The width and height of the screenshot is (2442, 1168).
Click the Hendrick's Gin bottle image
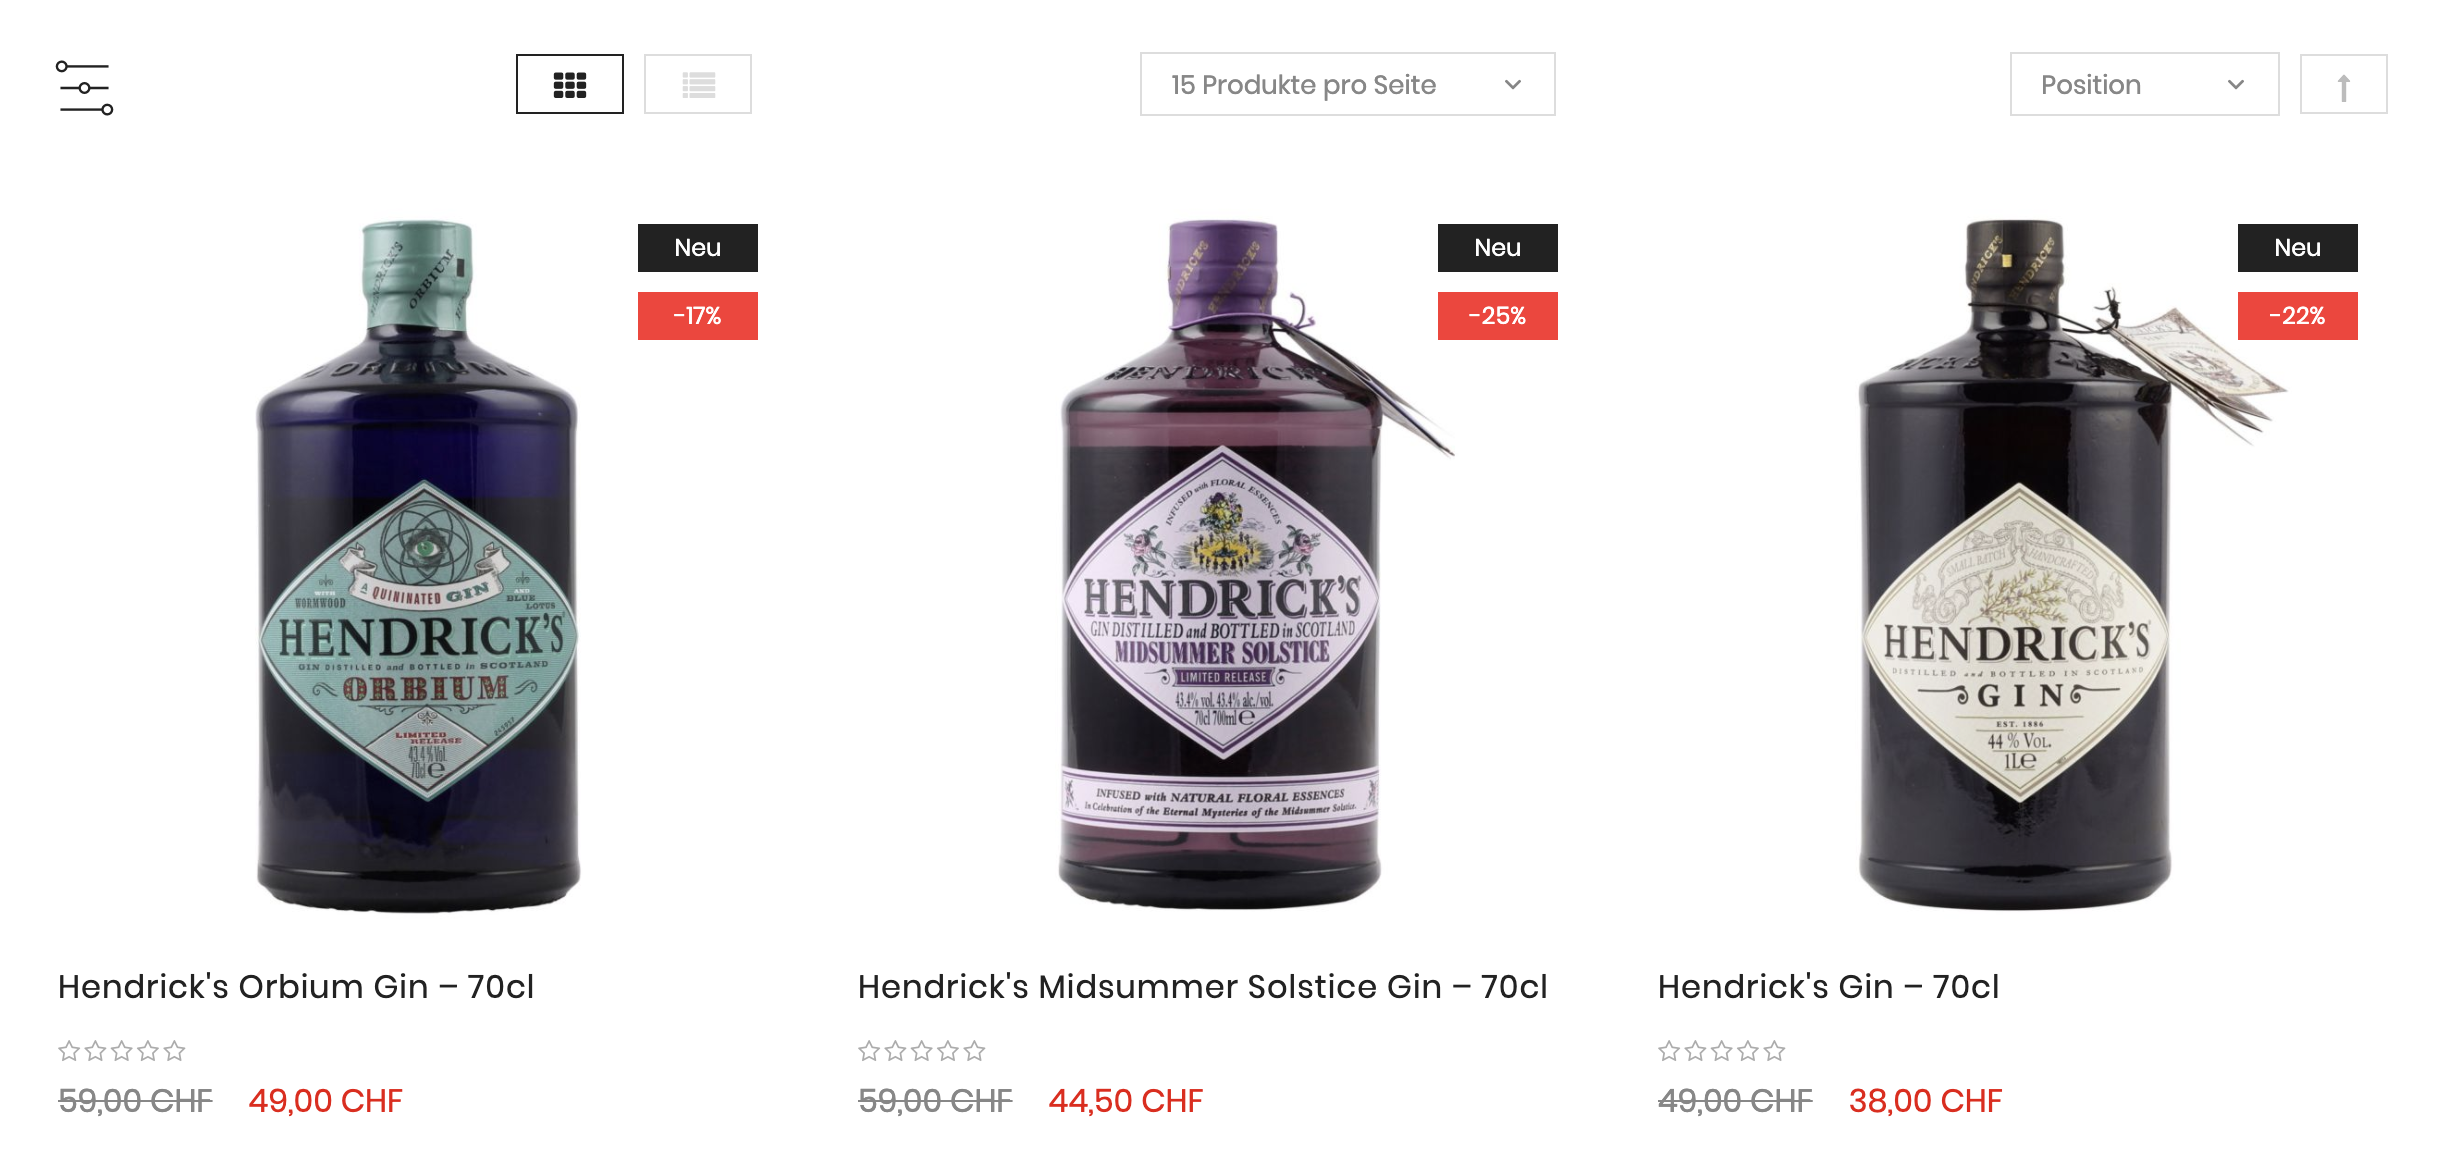pyautogui.click(x=2016, y=565)
